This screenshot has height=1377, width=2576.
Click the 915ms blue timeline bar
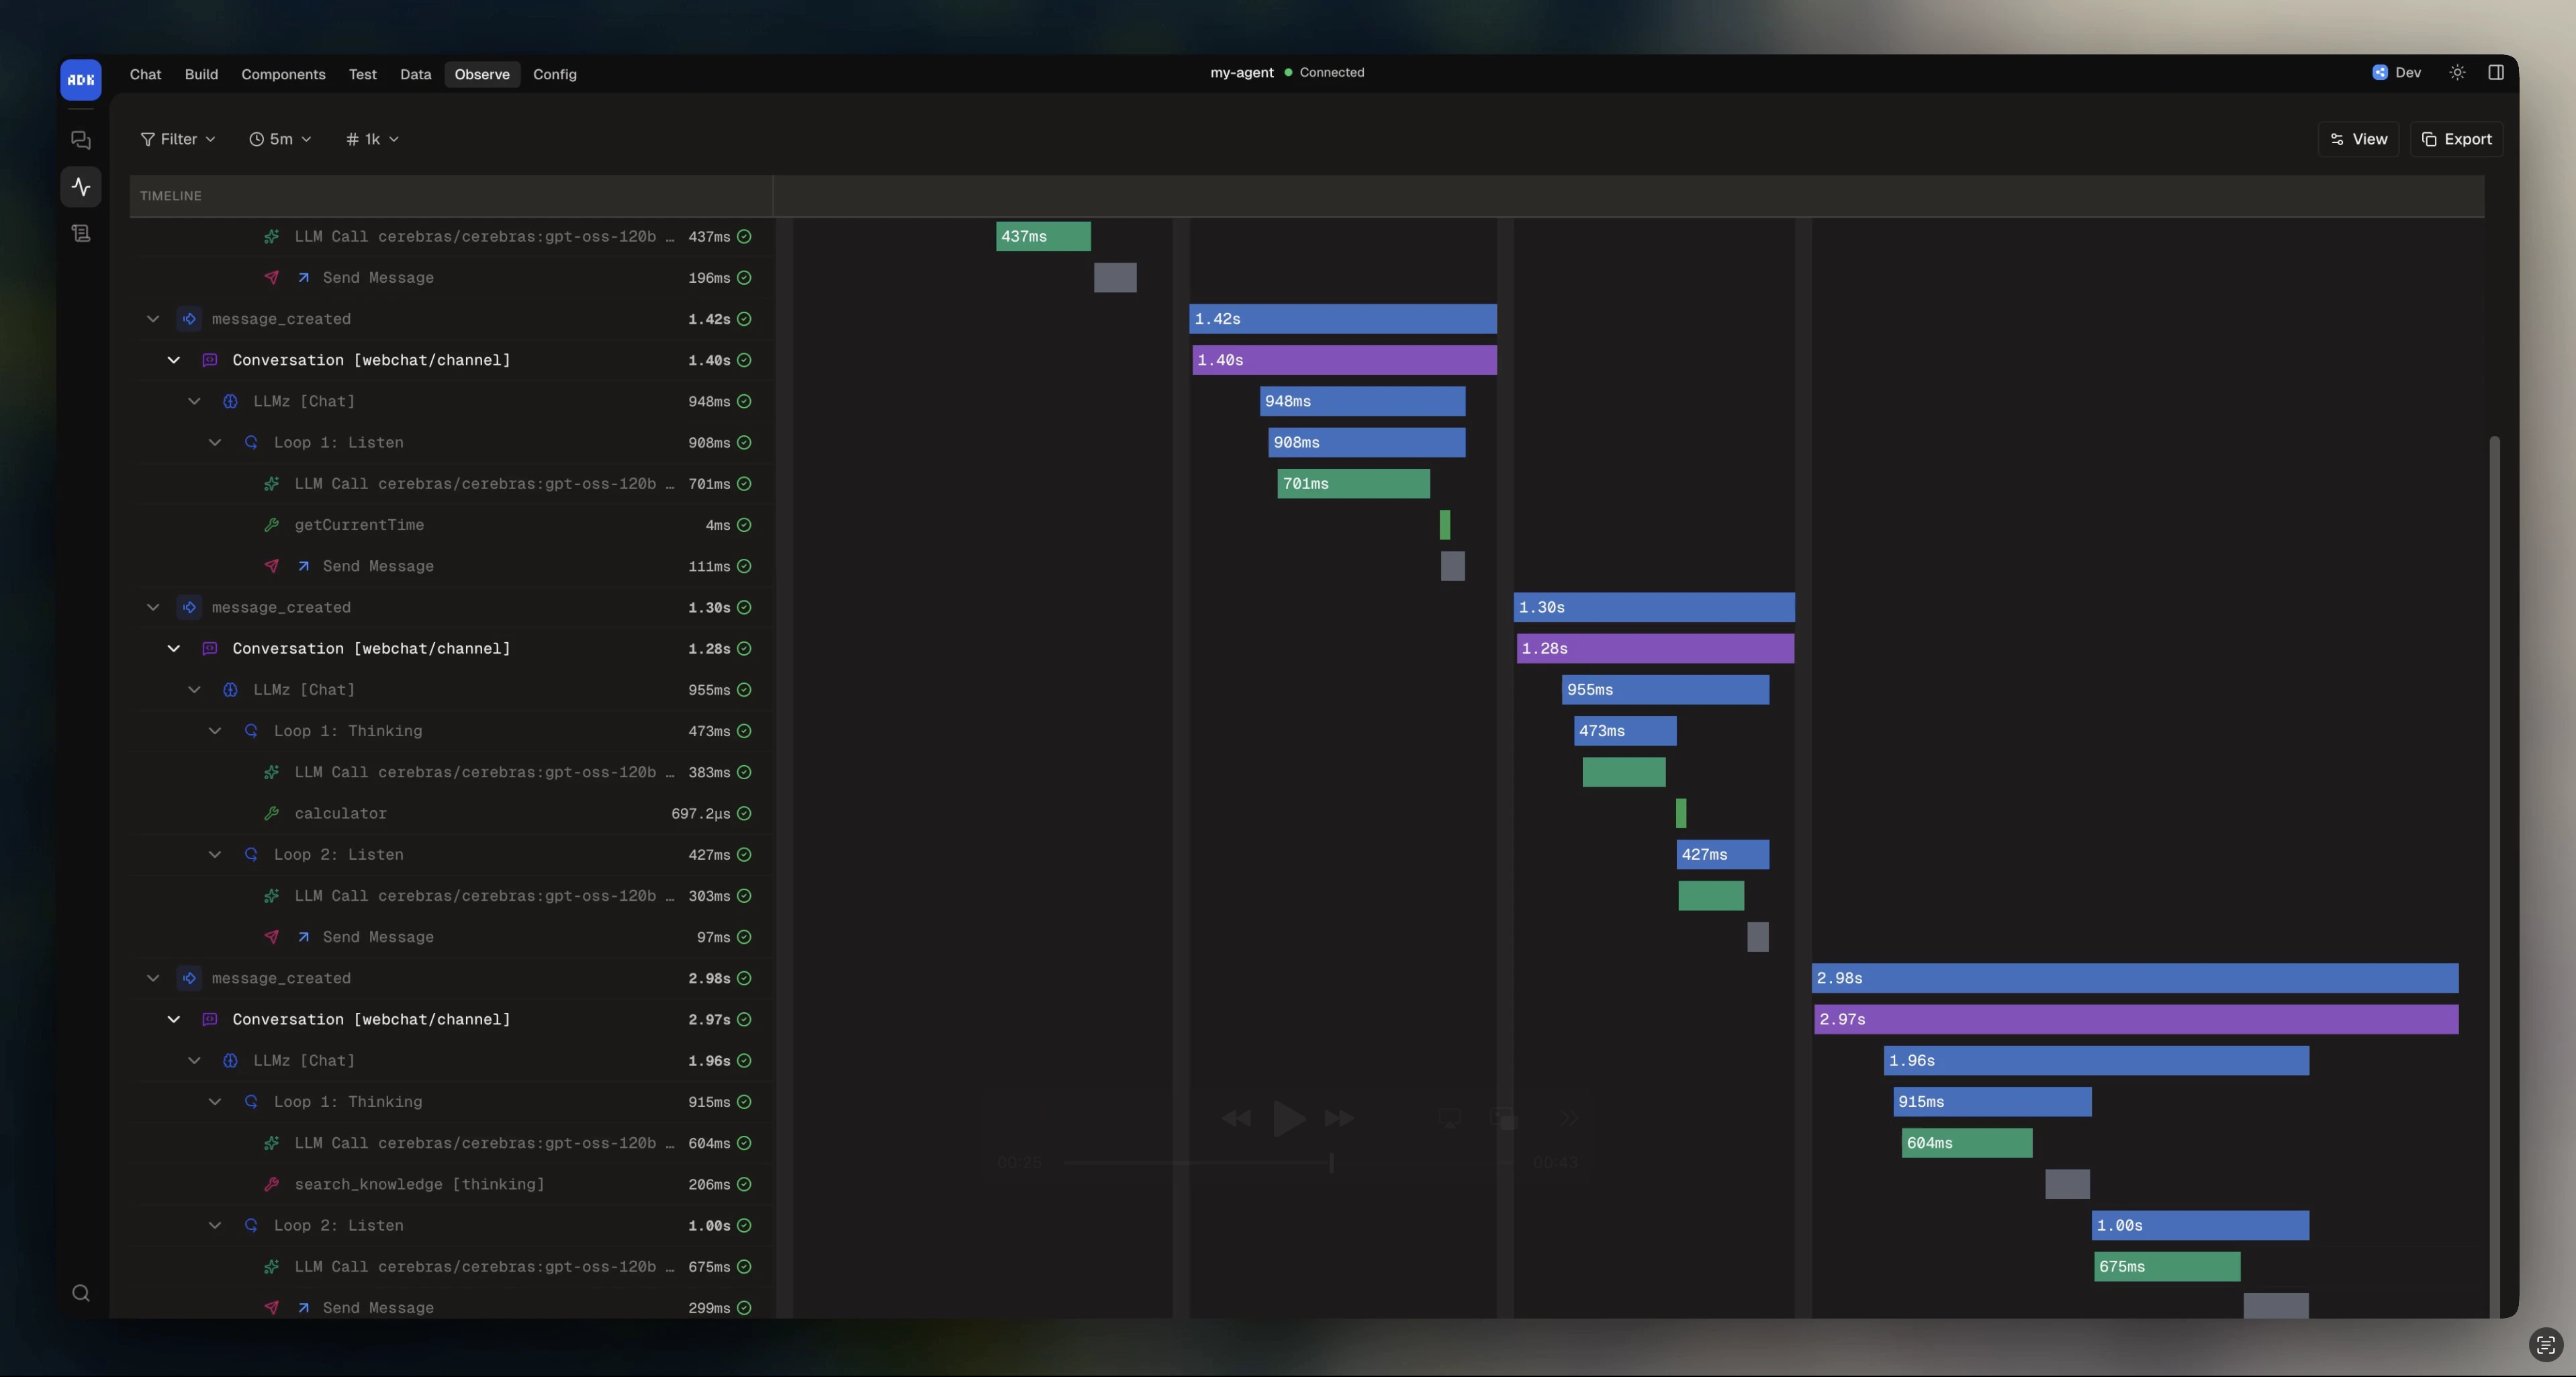click(x=1992, y=1101)
